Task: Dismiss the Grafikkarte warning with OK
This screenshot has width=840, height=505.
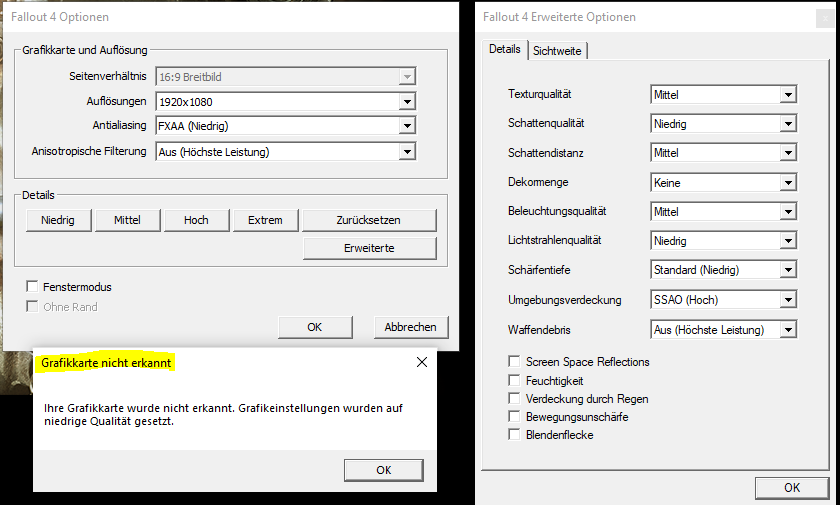Action: click(384, 470)
